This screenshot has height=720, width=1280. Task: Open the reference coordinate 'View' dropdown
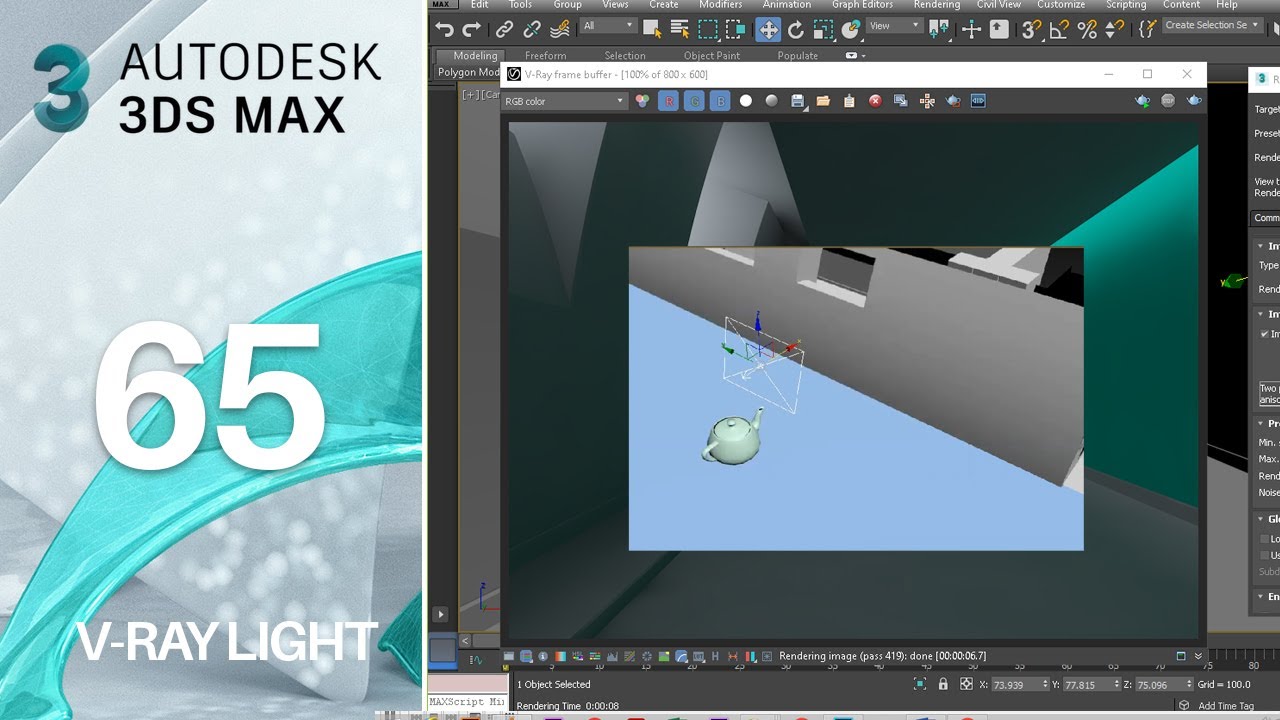tap(894, 26)
